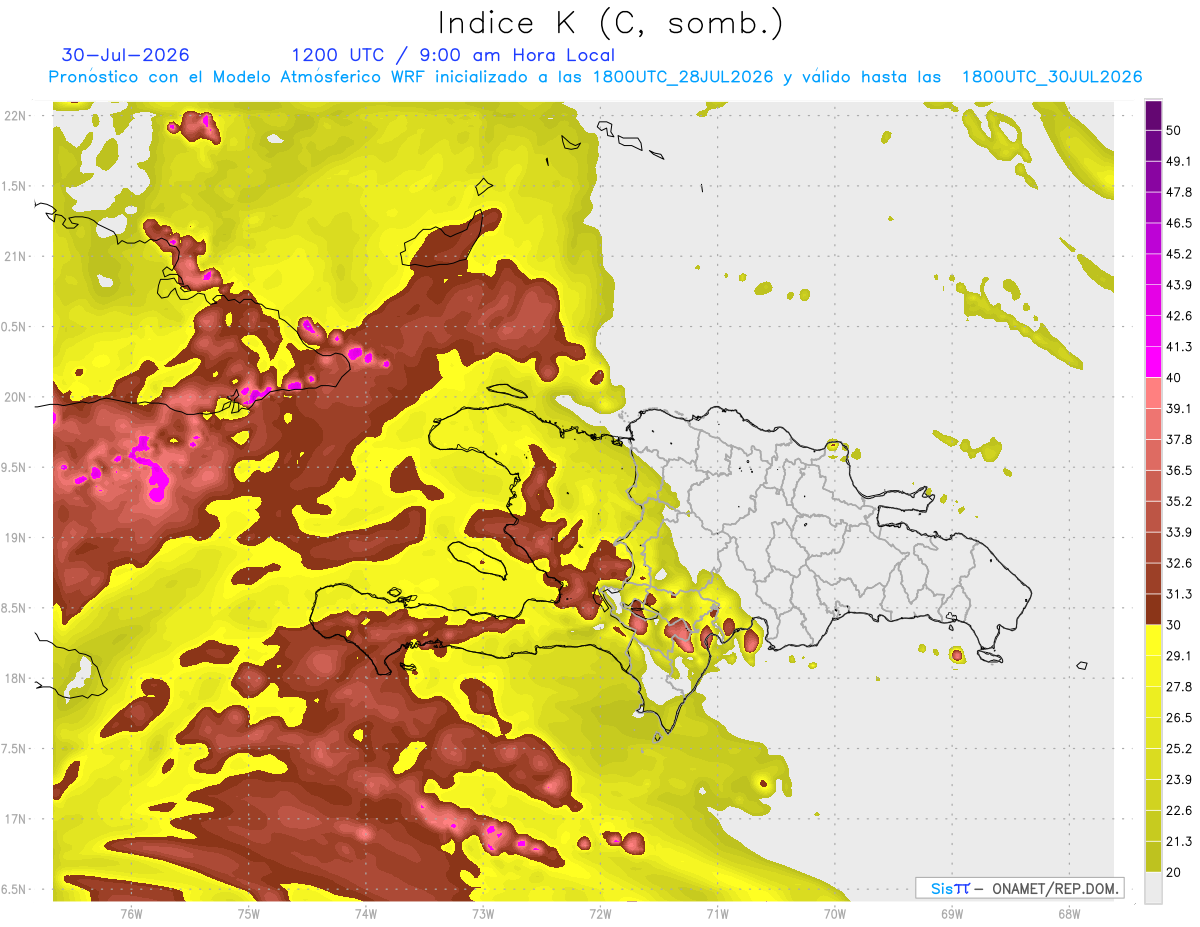Click the "40" color scale value
The height and width of the screenshot is (927, 1200).
click(1174, 378)
